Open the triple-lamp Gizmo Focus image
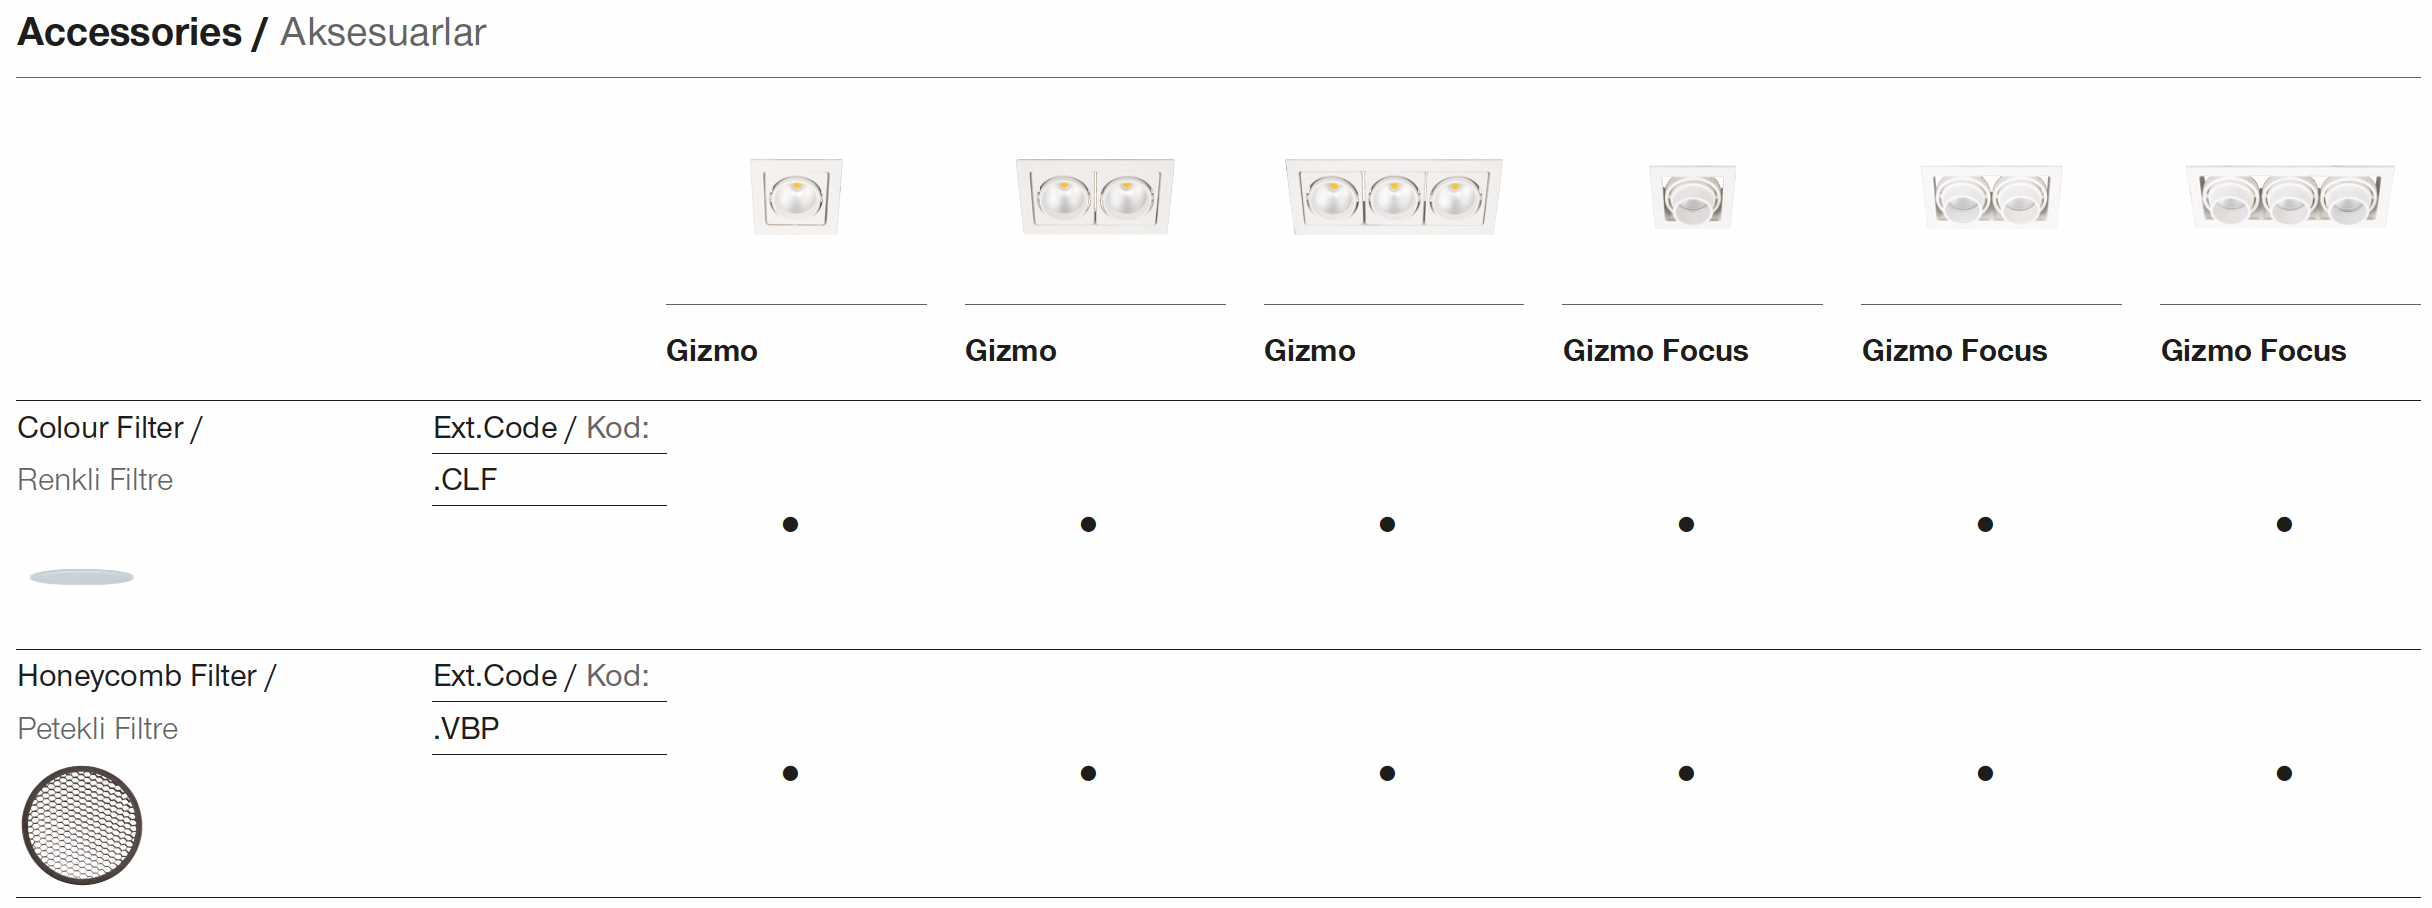 (2290, 198)
